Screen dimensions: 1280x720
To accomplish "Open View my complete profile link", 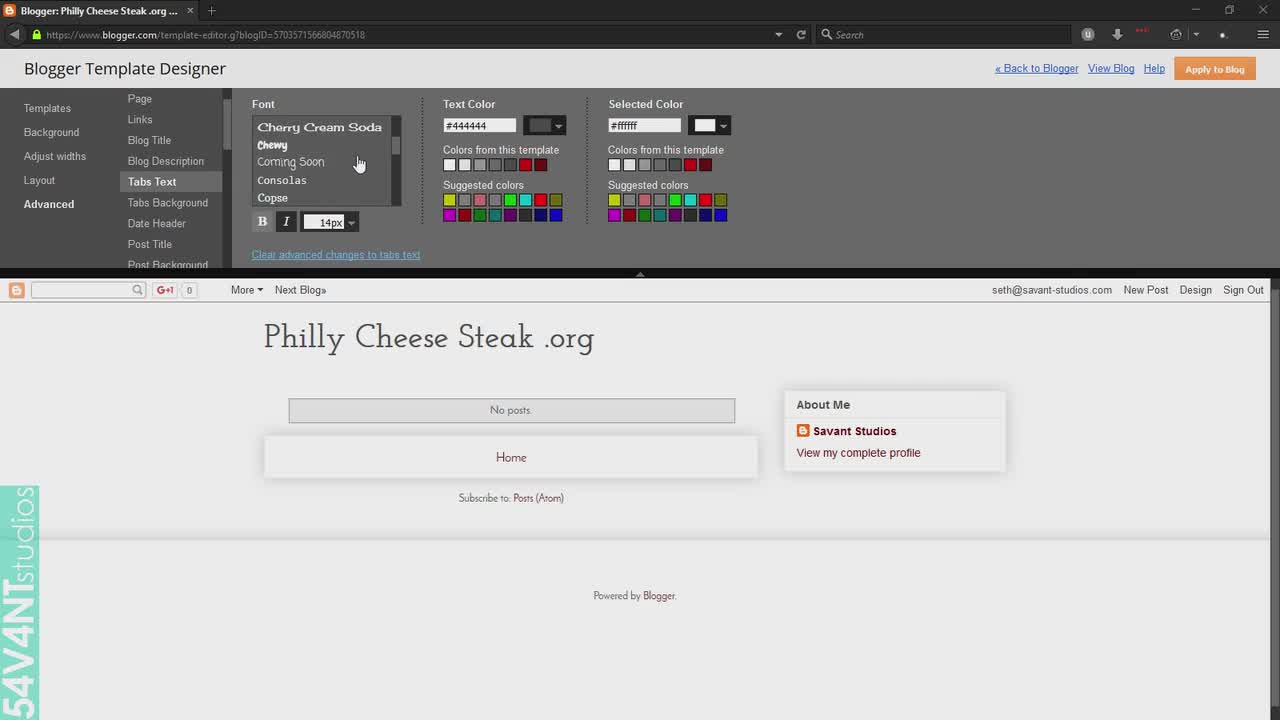I will pos(858,453).
